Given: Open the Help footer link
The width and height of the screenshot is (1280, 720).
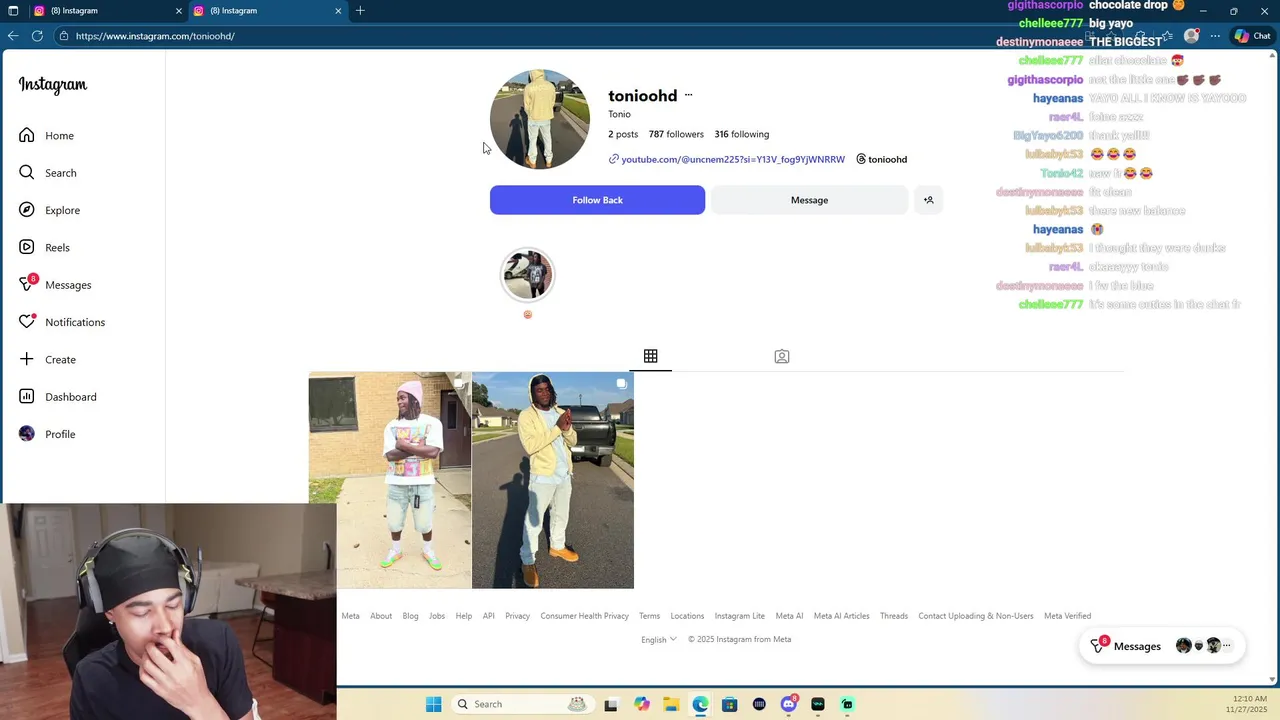Looking at the screenshot, I should (x=464, y=616).
